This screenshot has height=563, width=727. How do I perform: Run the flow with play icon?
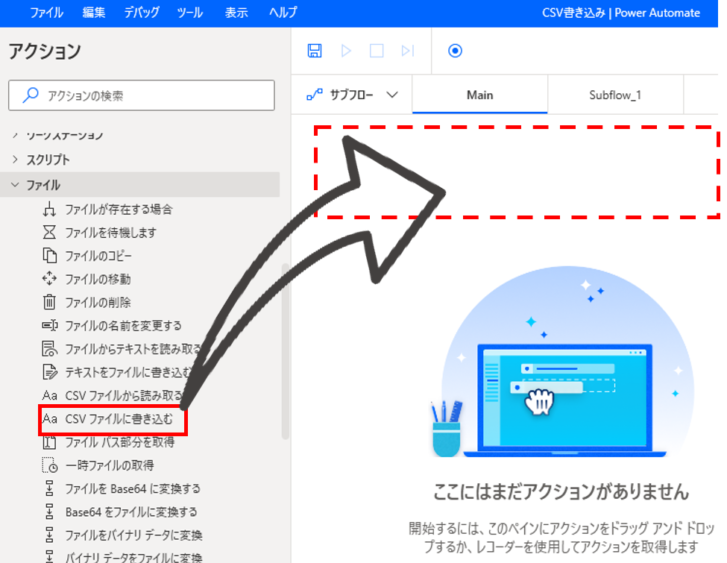click(x=346, y=51)
